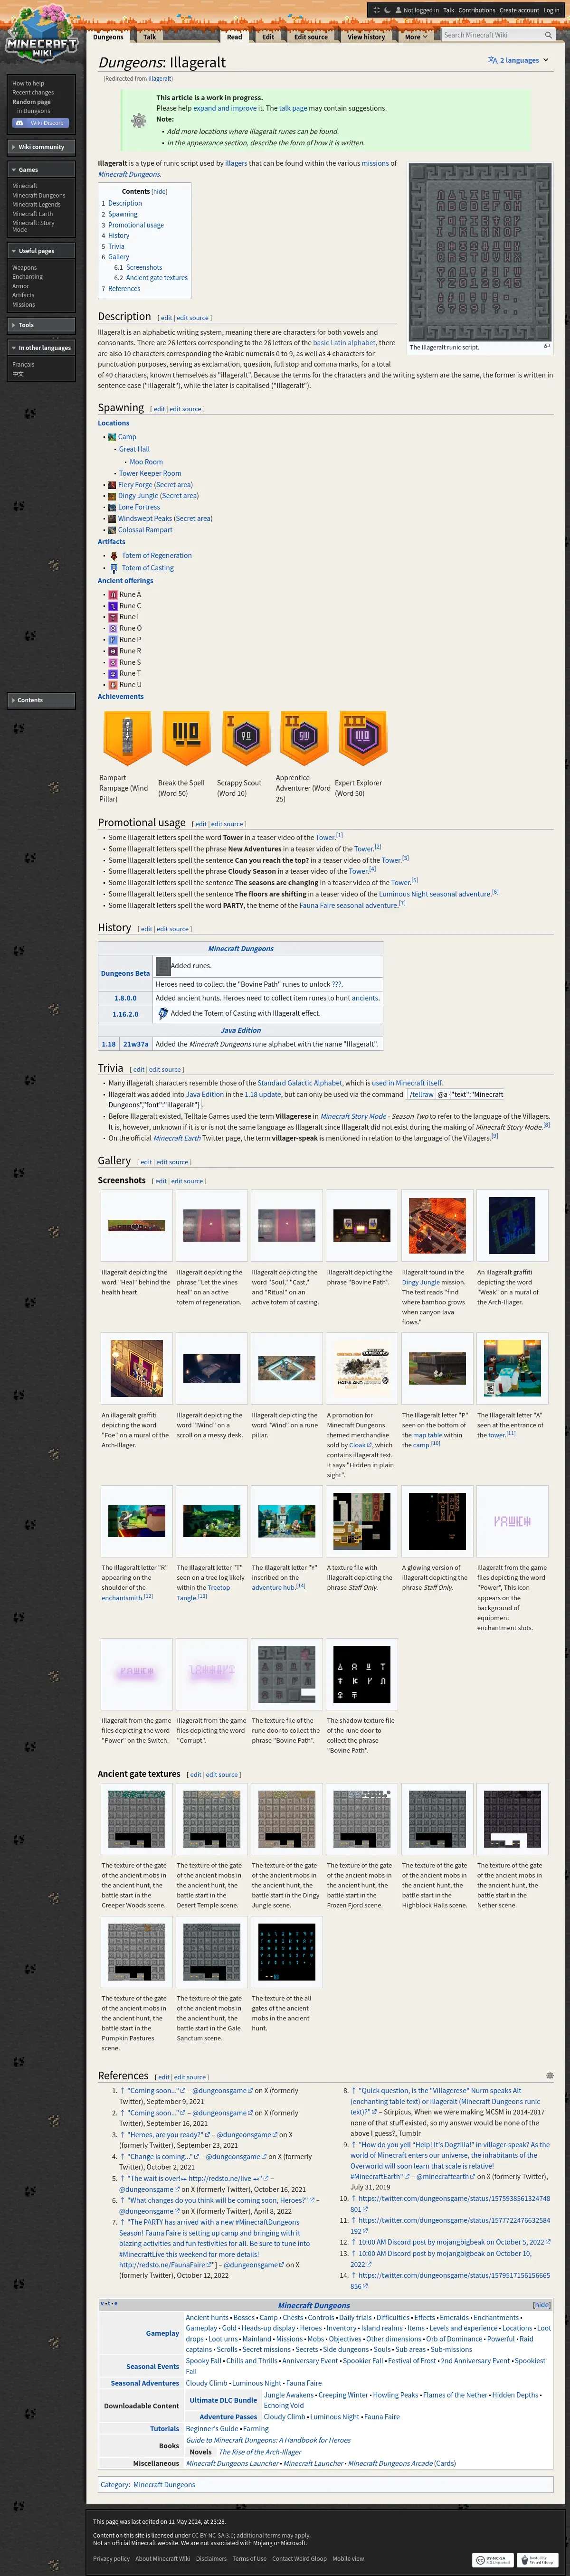Screen dimensions: 570x2576
Task: Click the Rune S icon
Action: pos(113,662)
